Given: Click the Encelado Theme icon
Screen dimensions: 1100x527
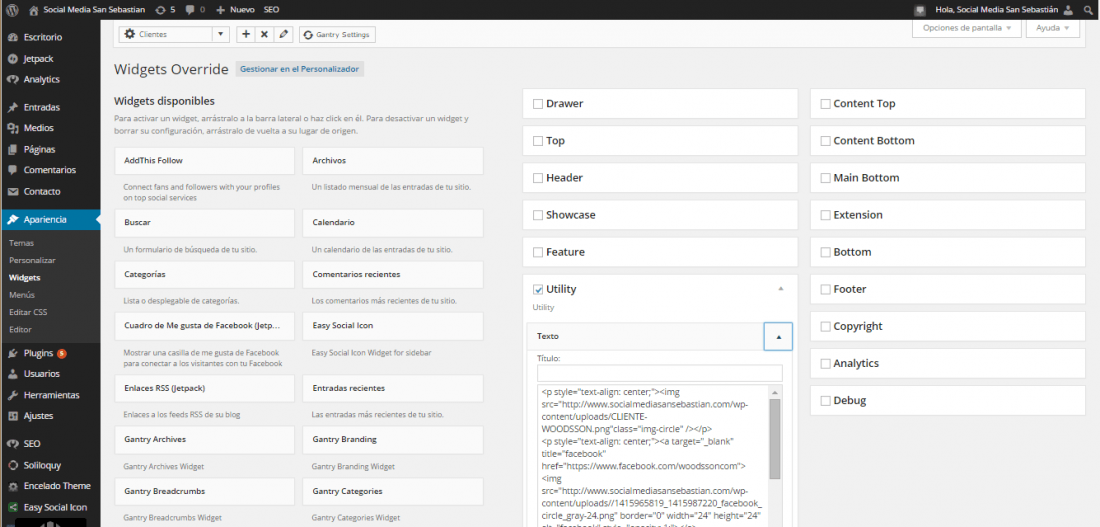Looking at the screenshot, I should pos(13,486).
